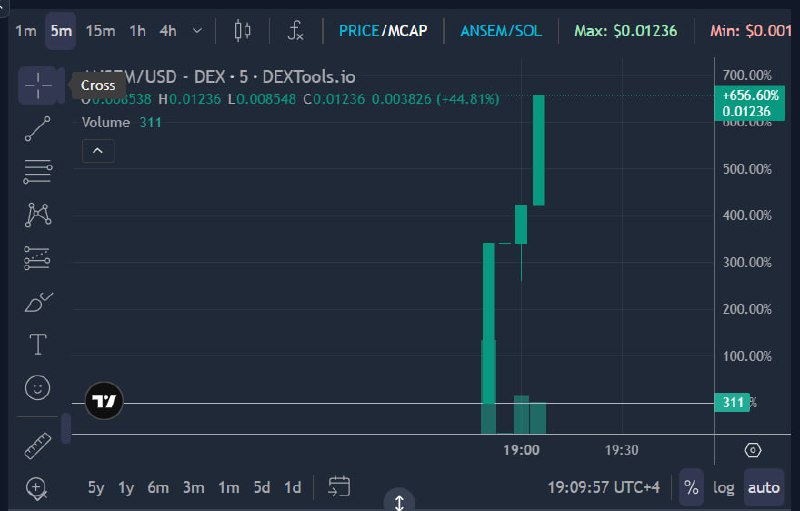Toggle the auto scale mode
The image size is (800, 511).
point(764,488)
